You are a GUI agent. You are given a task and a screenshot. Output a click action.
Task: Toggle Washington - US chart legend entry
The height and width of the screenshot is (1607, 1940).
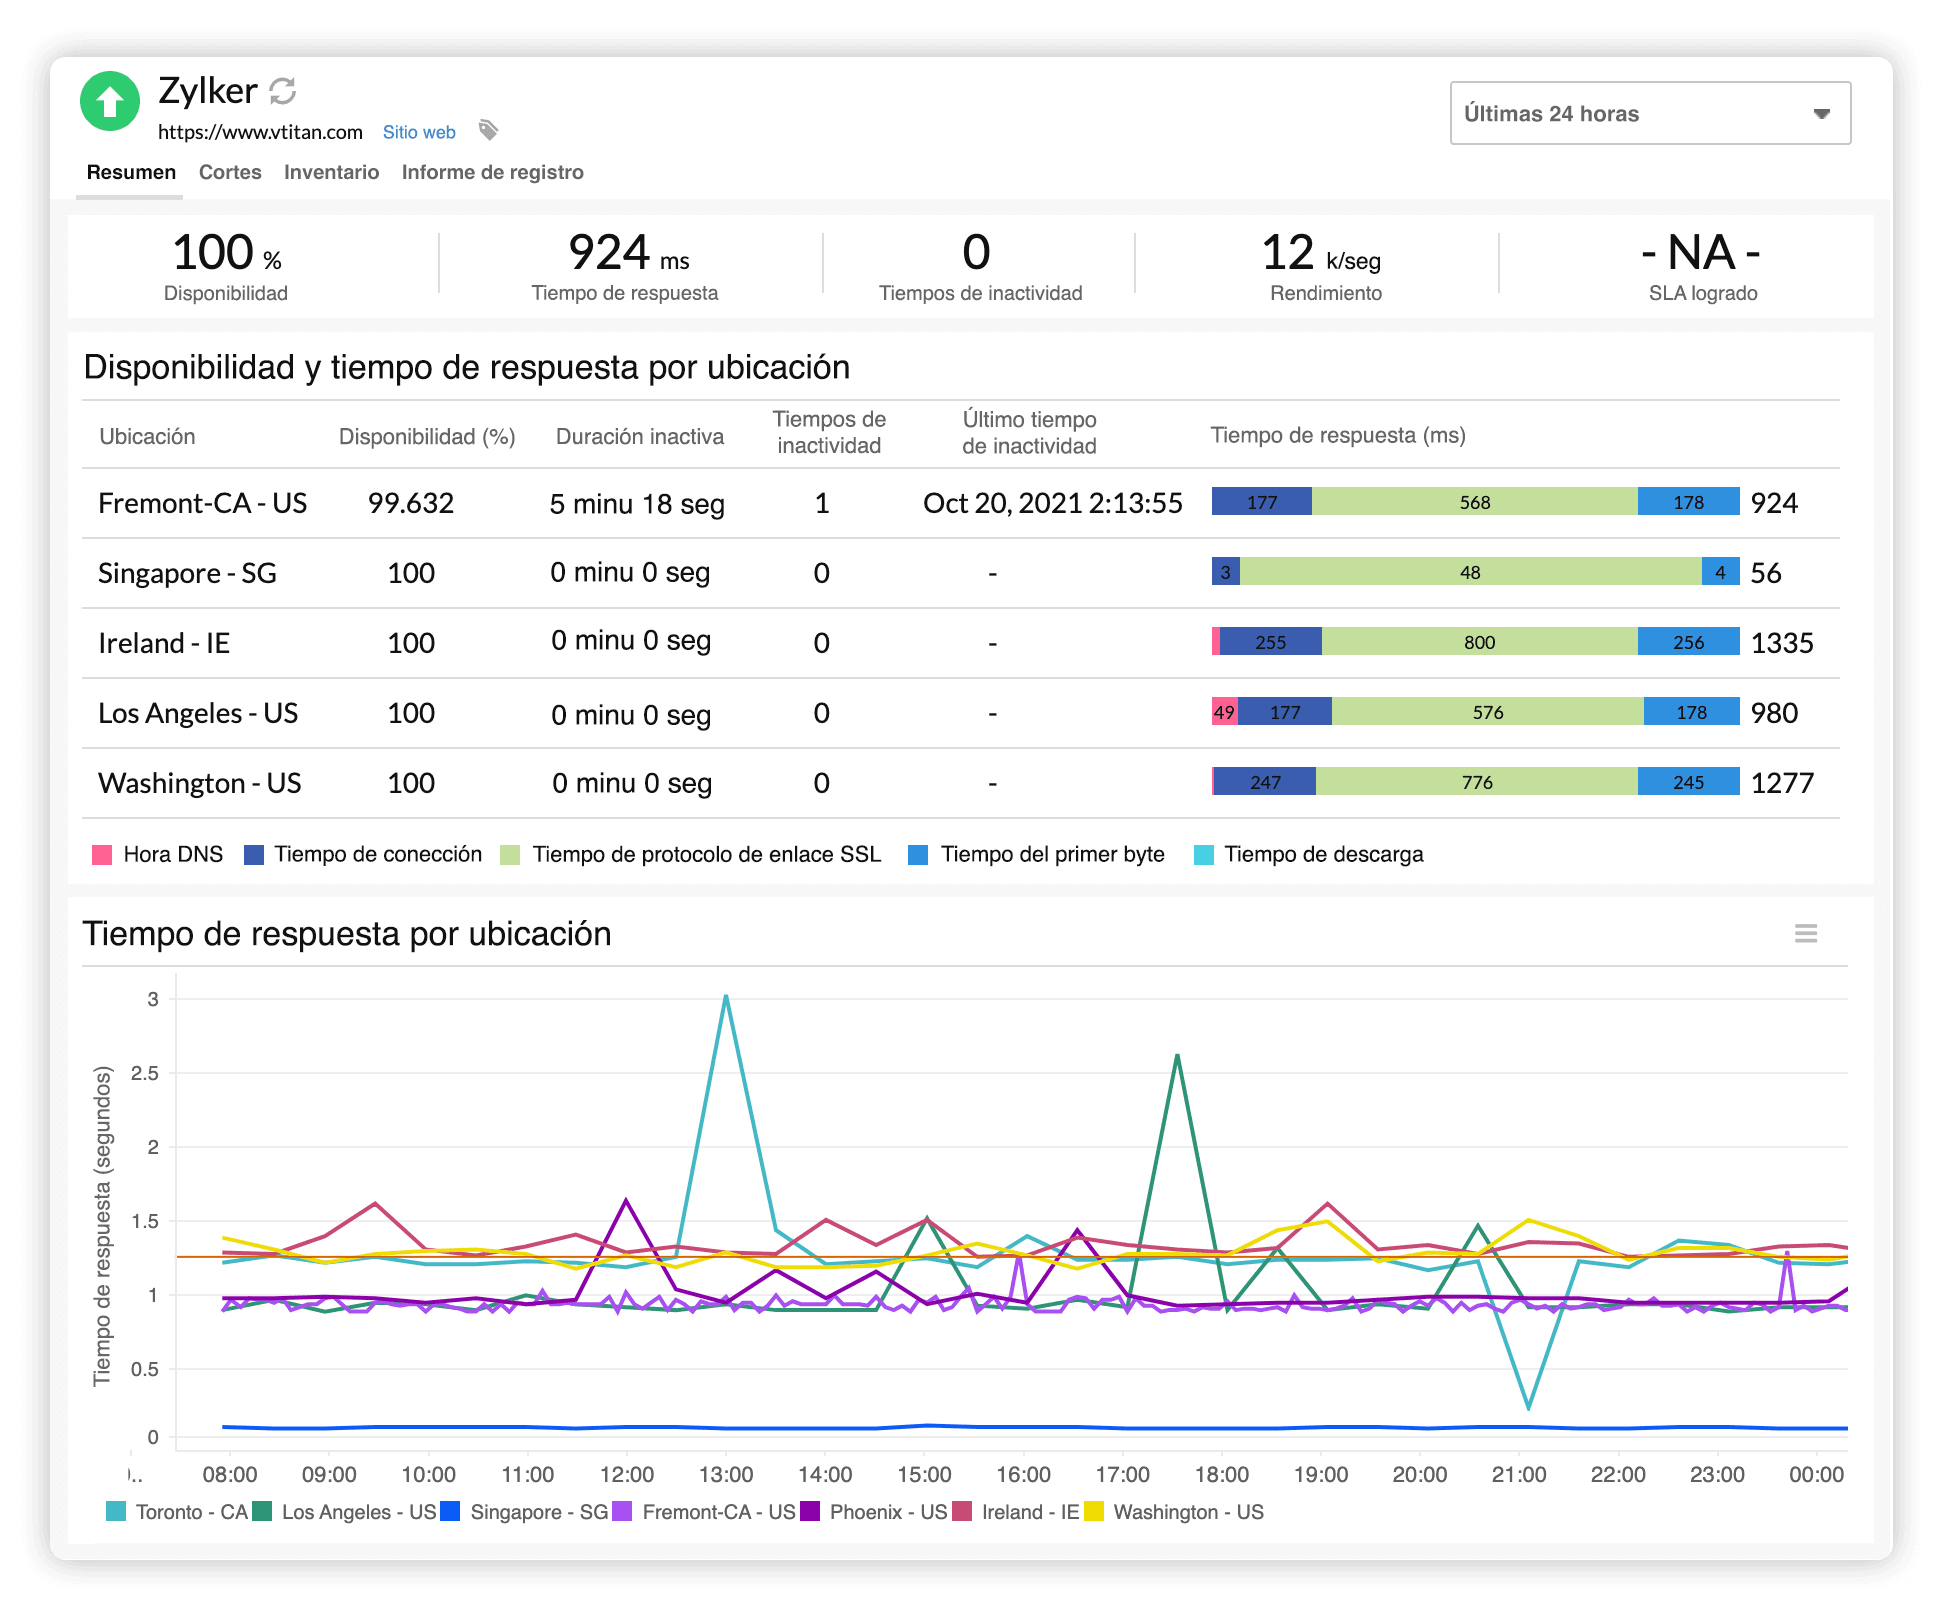pyautogui.click(x=1174, y=1511)
